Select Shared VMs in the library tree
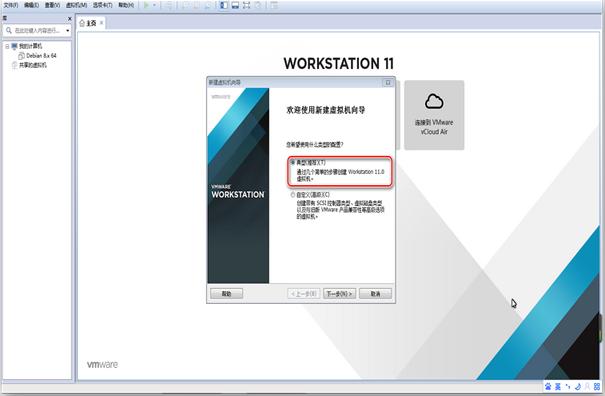This screenshot has width=605, height=396. pos(29,65)
